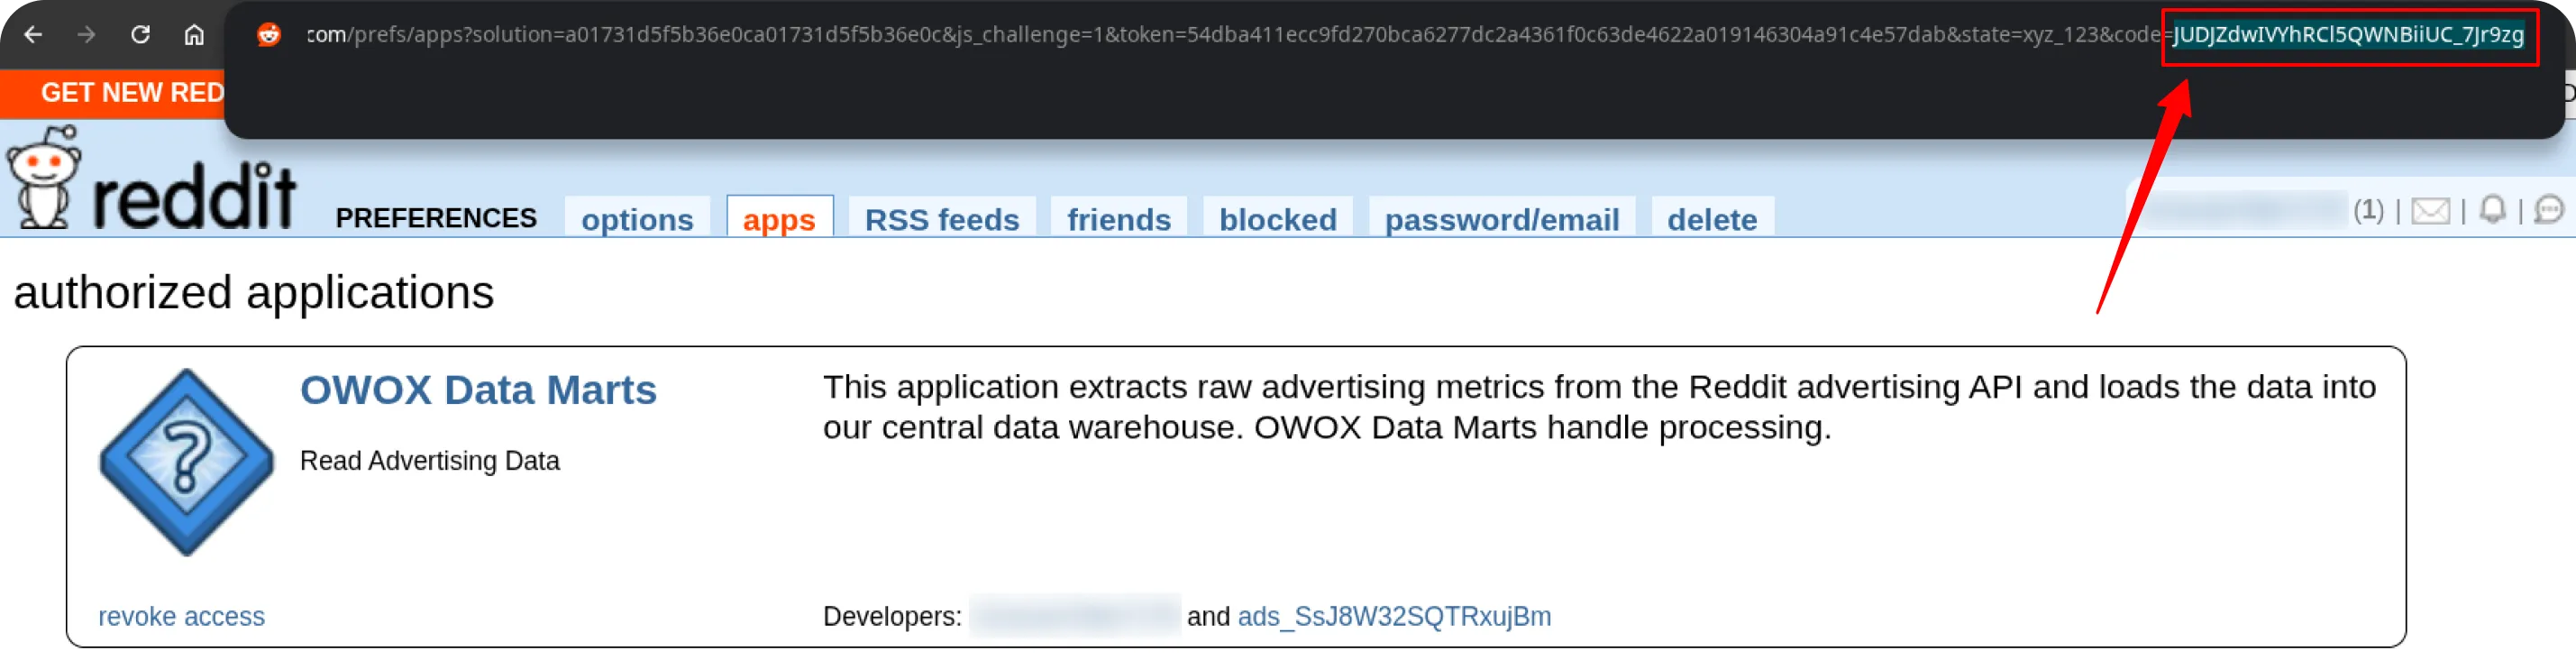Switch to the password/email tab
The width and height of the screenshot is (2576, 660).
tap(1502, 220)
